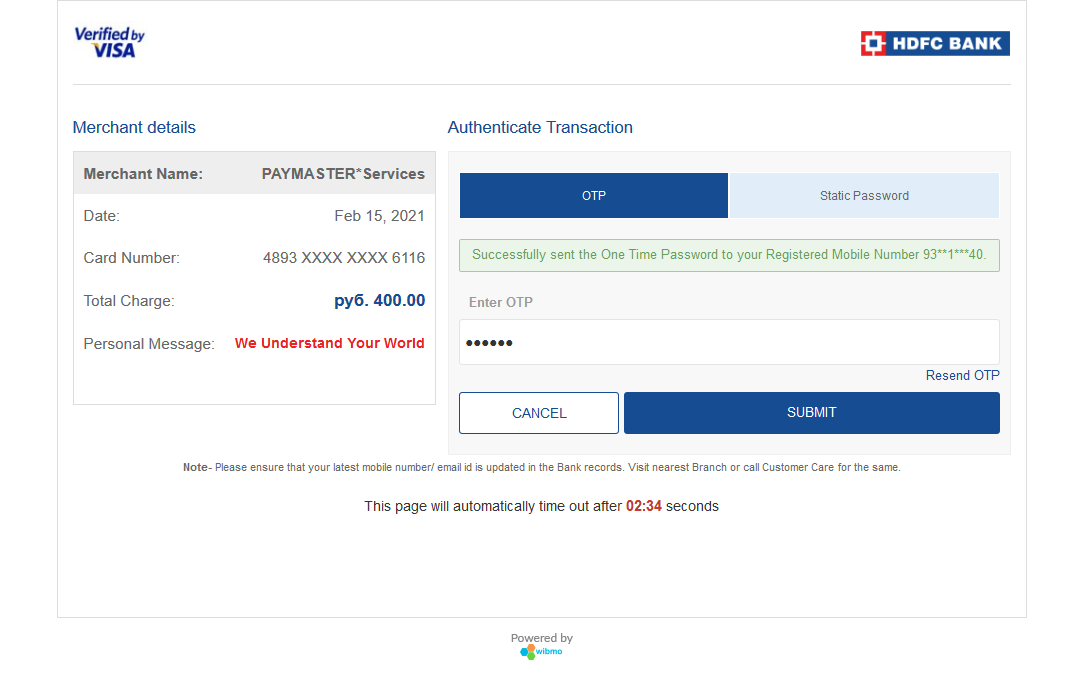Switch to the OTP tab
Screen dimensions: 1083x676
pyautogui.click(x=593, y=195)
